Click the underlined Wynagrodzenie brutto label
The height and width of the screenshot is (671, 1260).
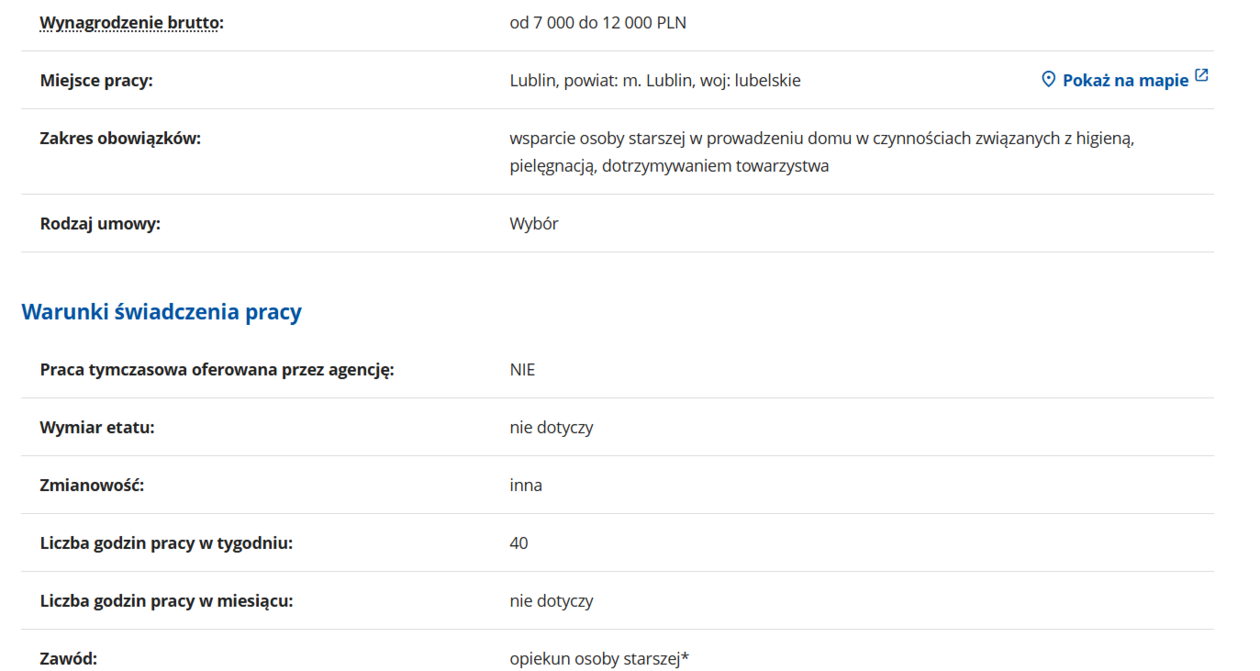point(131,22)
